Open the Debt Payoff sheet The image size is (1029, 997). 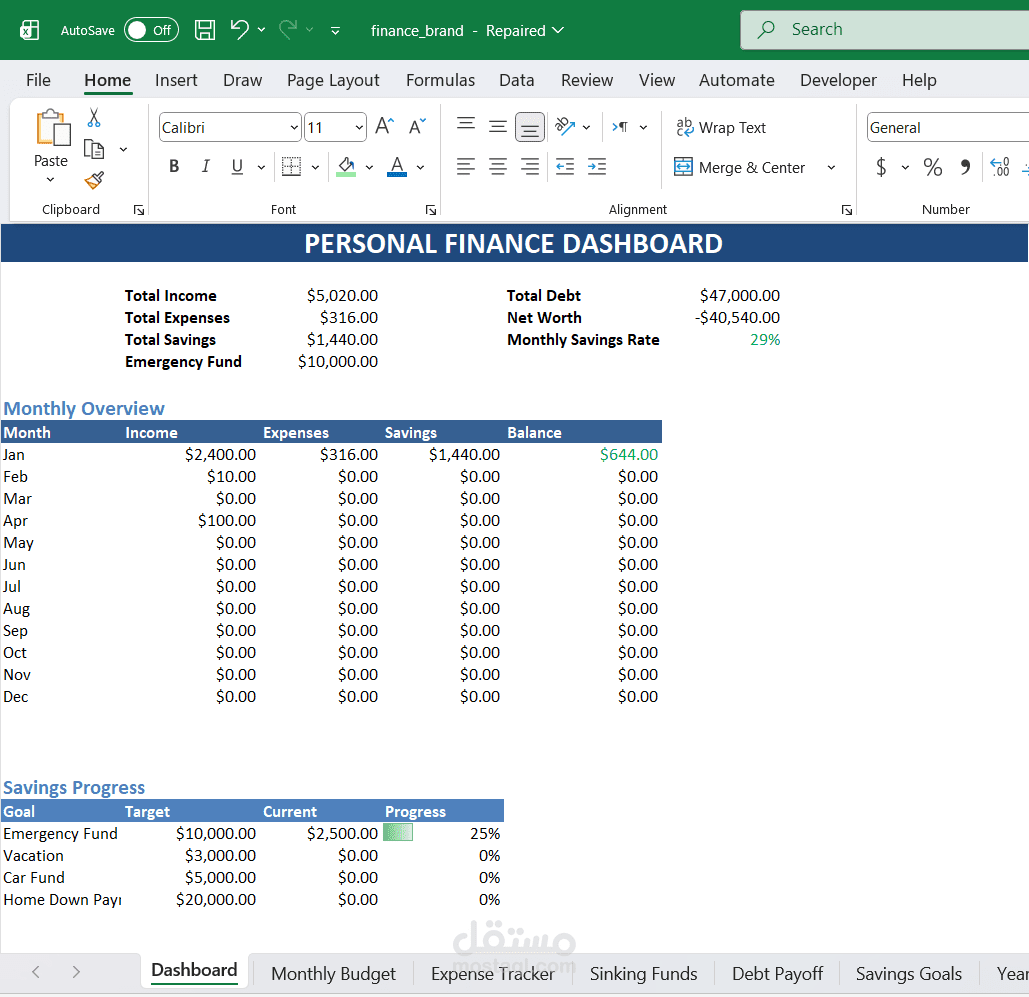[777, 973]
